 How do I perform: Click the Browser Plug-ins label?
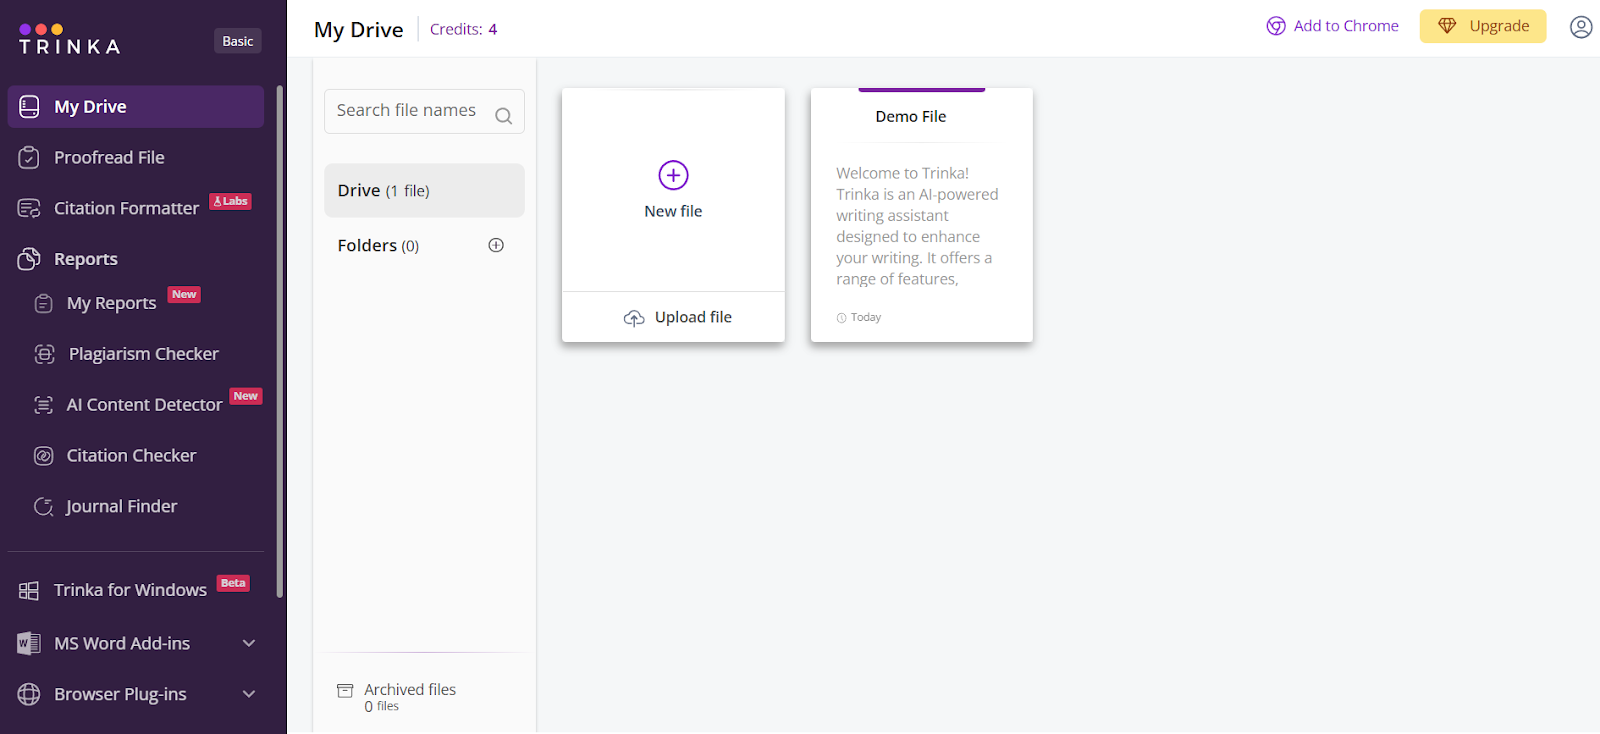coord(120,694)
